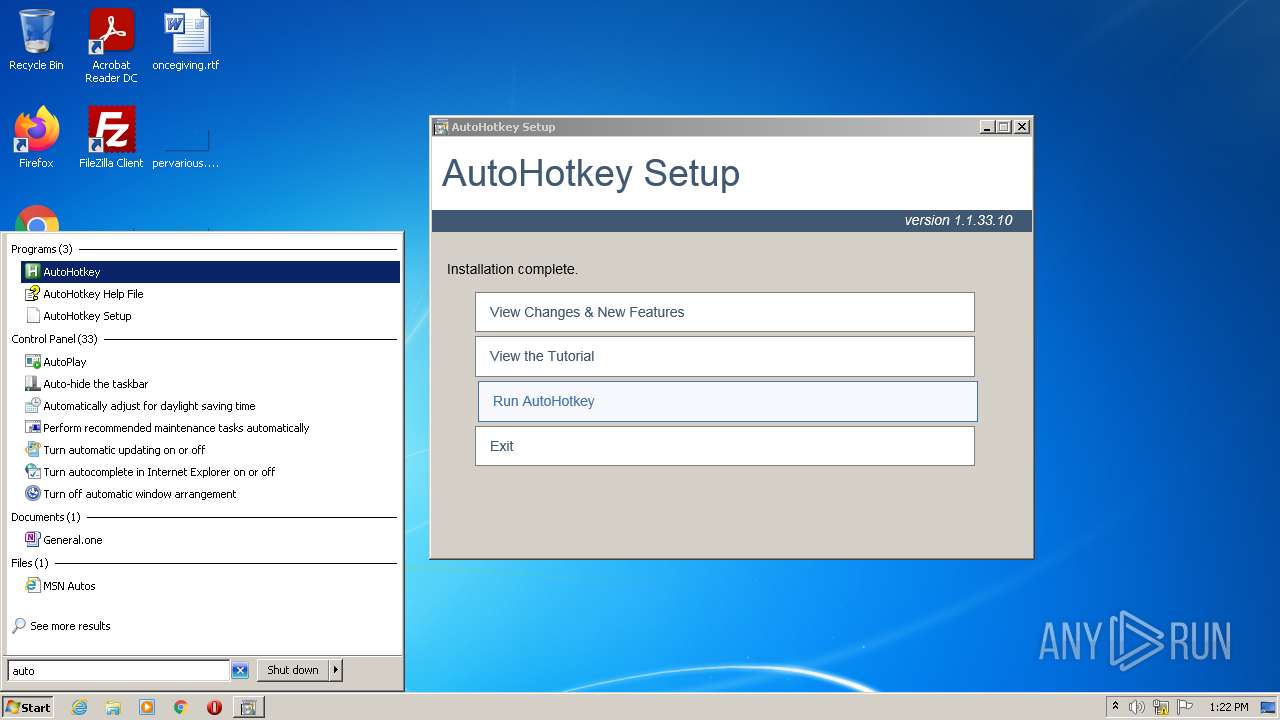This screenshot has width=1280, height=720.
Task: Click the green AutoHotkey program icon
Action: (x=32, y=272)
